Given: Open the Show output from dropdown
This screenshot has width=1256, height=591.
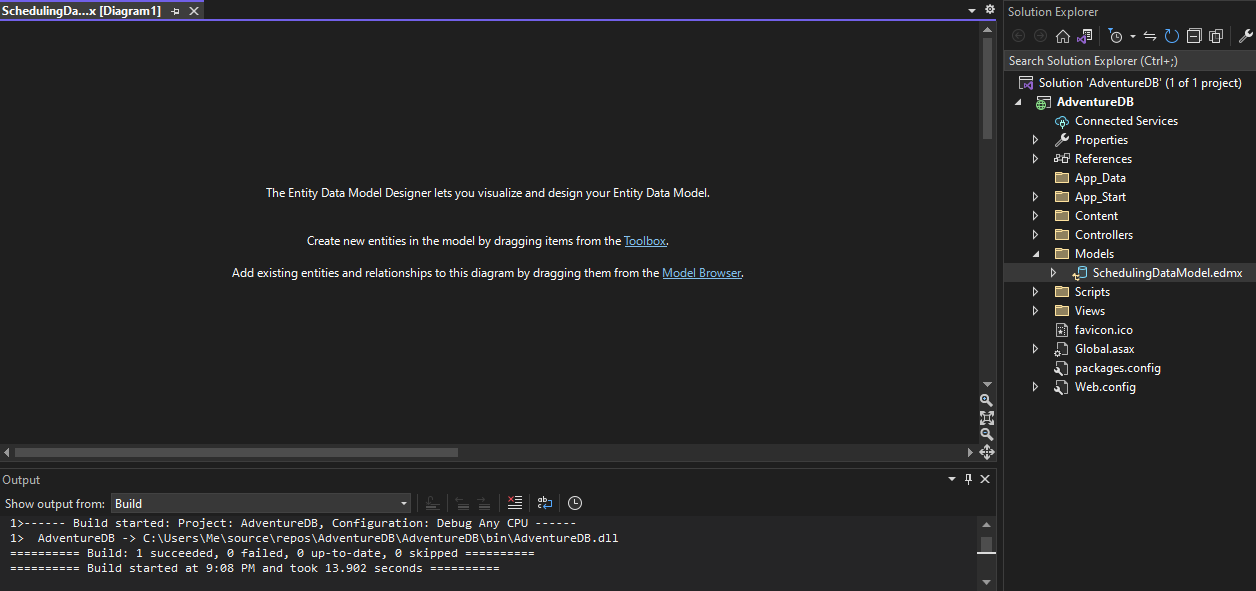Looking at the screenshot, I should point(402,503).
